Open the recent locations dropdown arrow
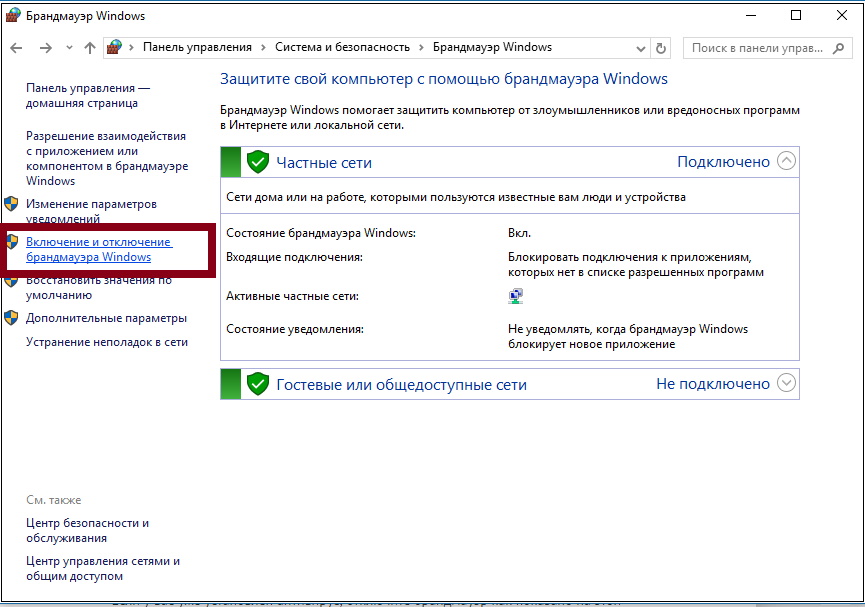 click(69, 48)
